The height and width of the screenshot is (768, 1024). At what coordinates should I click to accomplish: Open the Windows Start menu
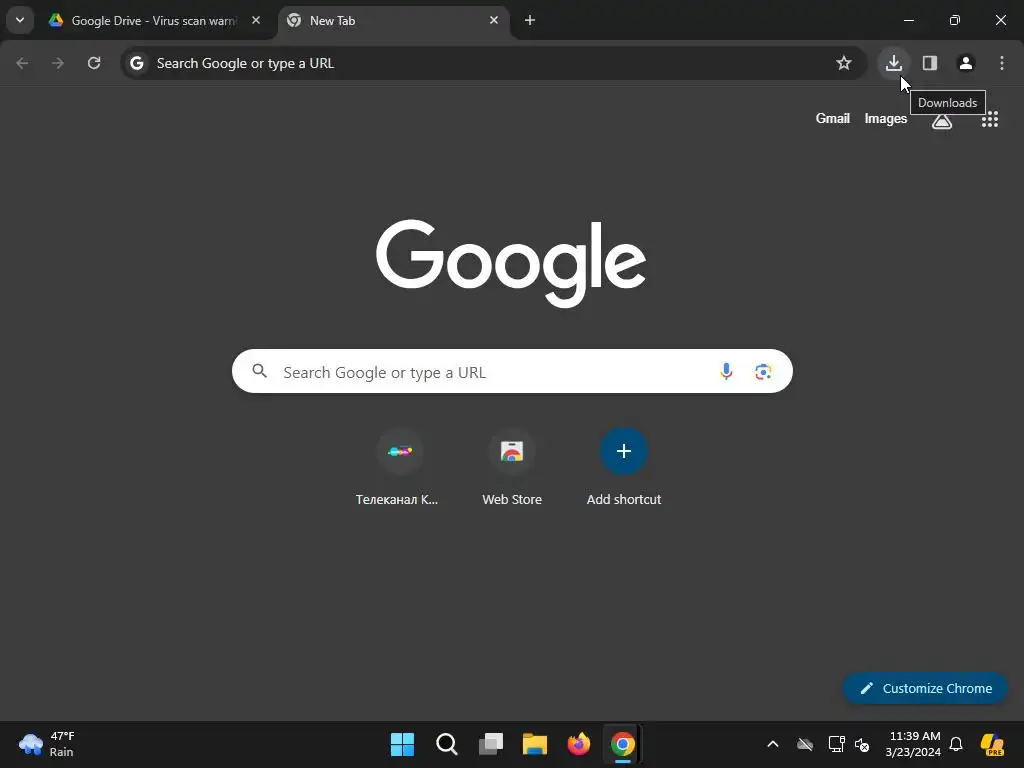(x=402, y=744)
